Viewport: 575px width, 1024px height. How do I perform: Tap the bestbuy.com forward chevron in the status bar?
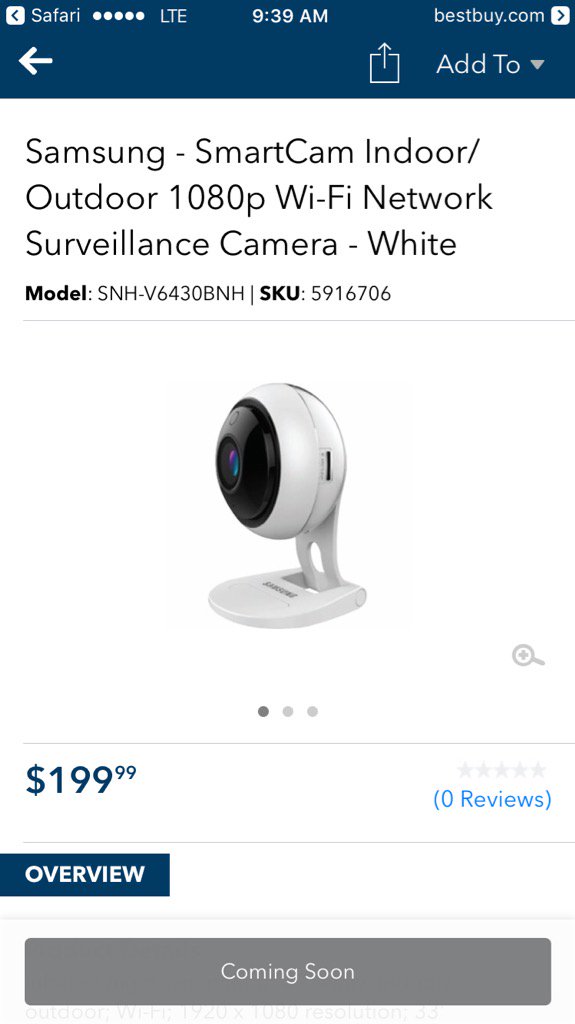tap(560, 16)
